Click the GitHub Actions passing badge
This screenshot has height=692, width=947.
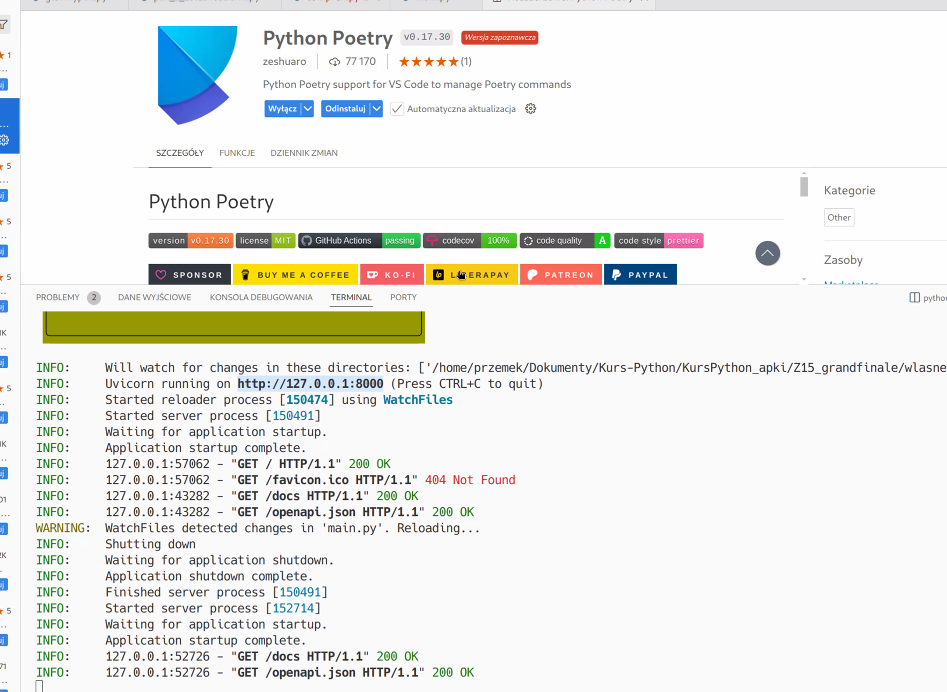[359, 240]
